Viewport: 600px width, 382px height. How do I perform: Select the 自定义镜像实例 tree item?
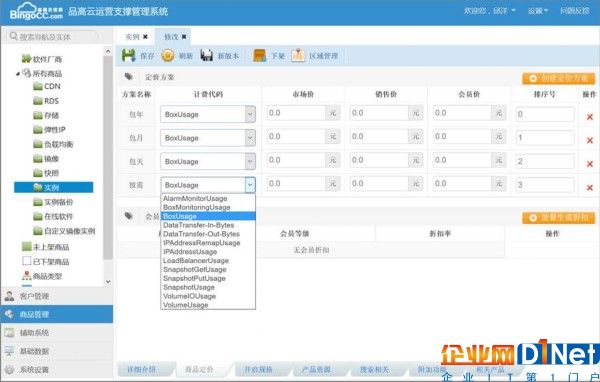(69, 231)
